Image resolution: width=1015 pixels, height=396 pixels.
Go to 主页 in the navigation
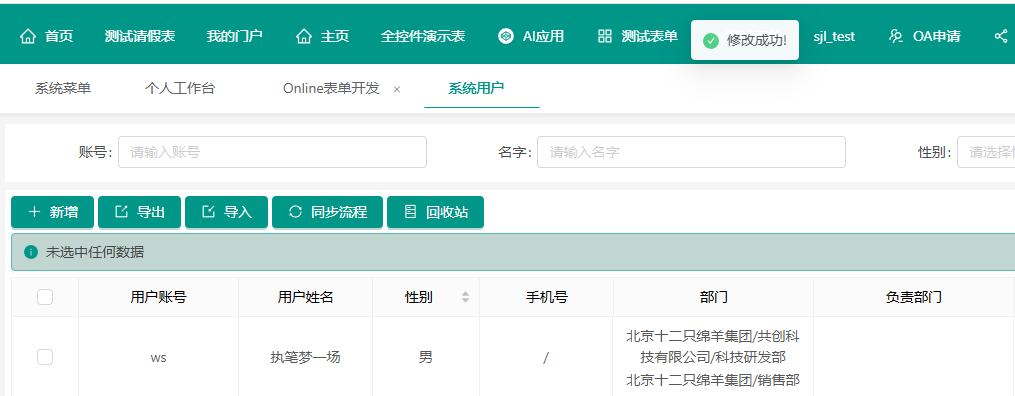[322, 36]
